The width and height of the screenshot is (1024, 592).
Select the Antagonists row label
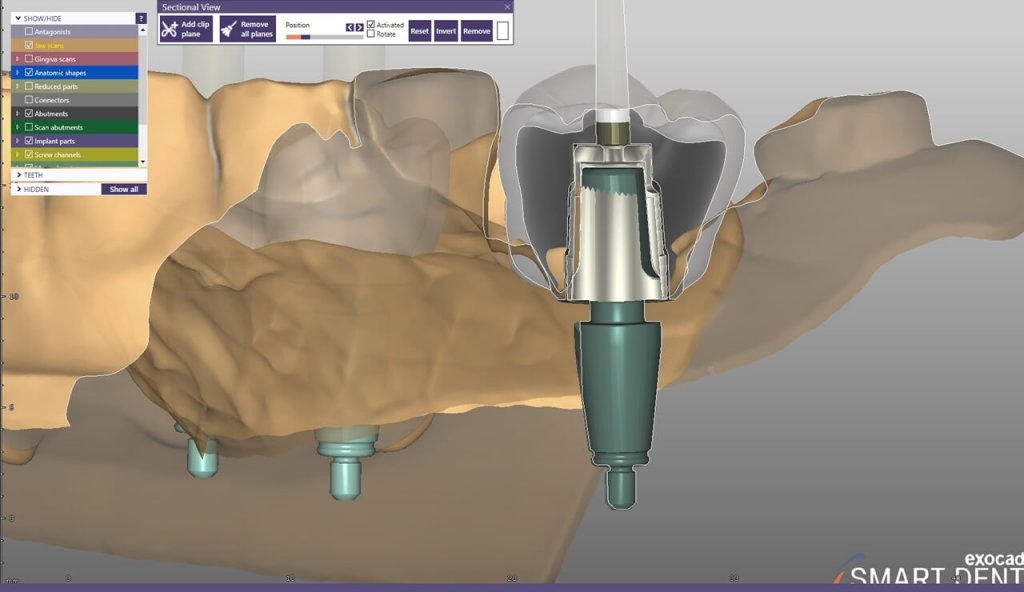(52, 31)
